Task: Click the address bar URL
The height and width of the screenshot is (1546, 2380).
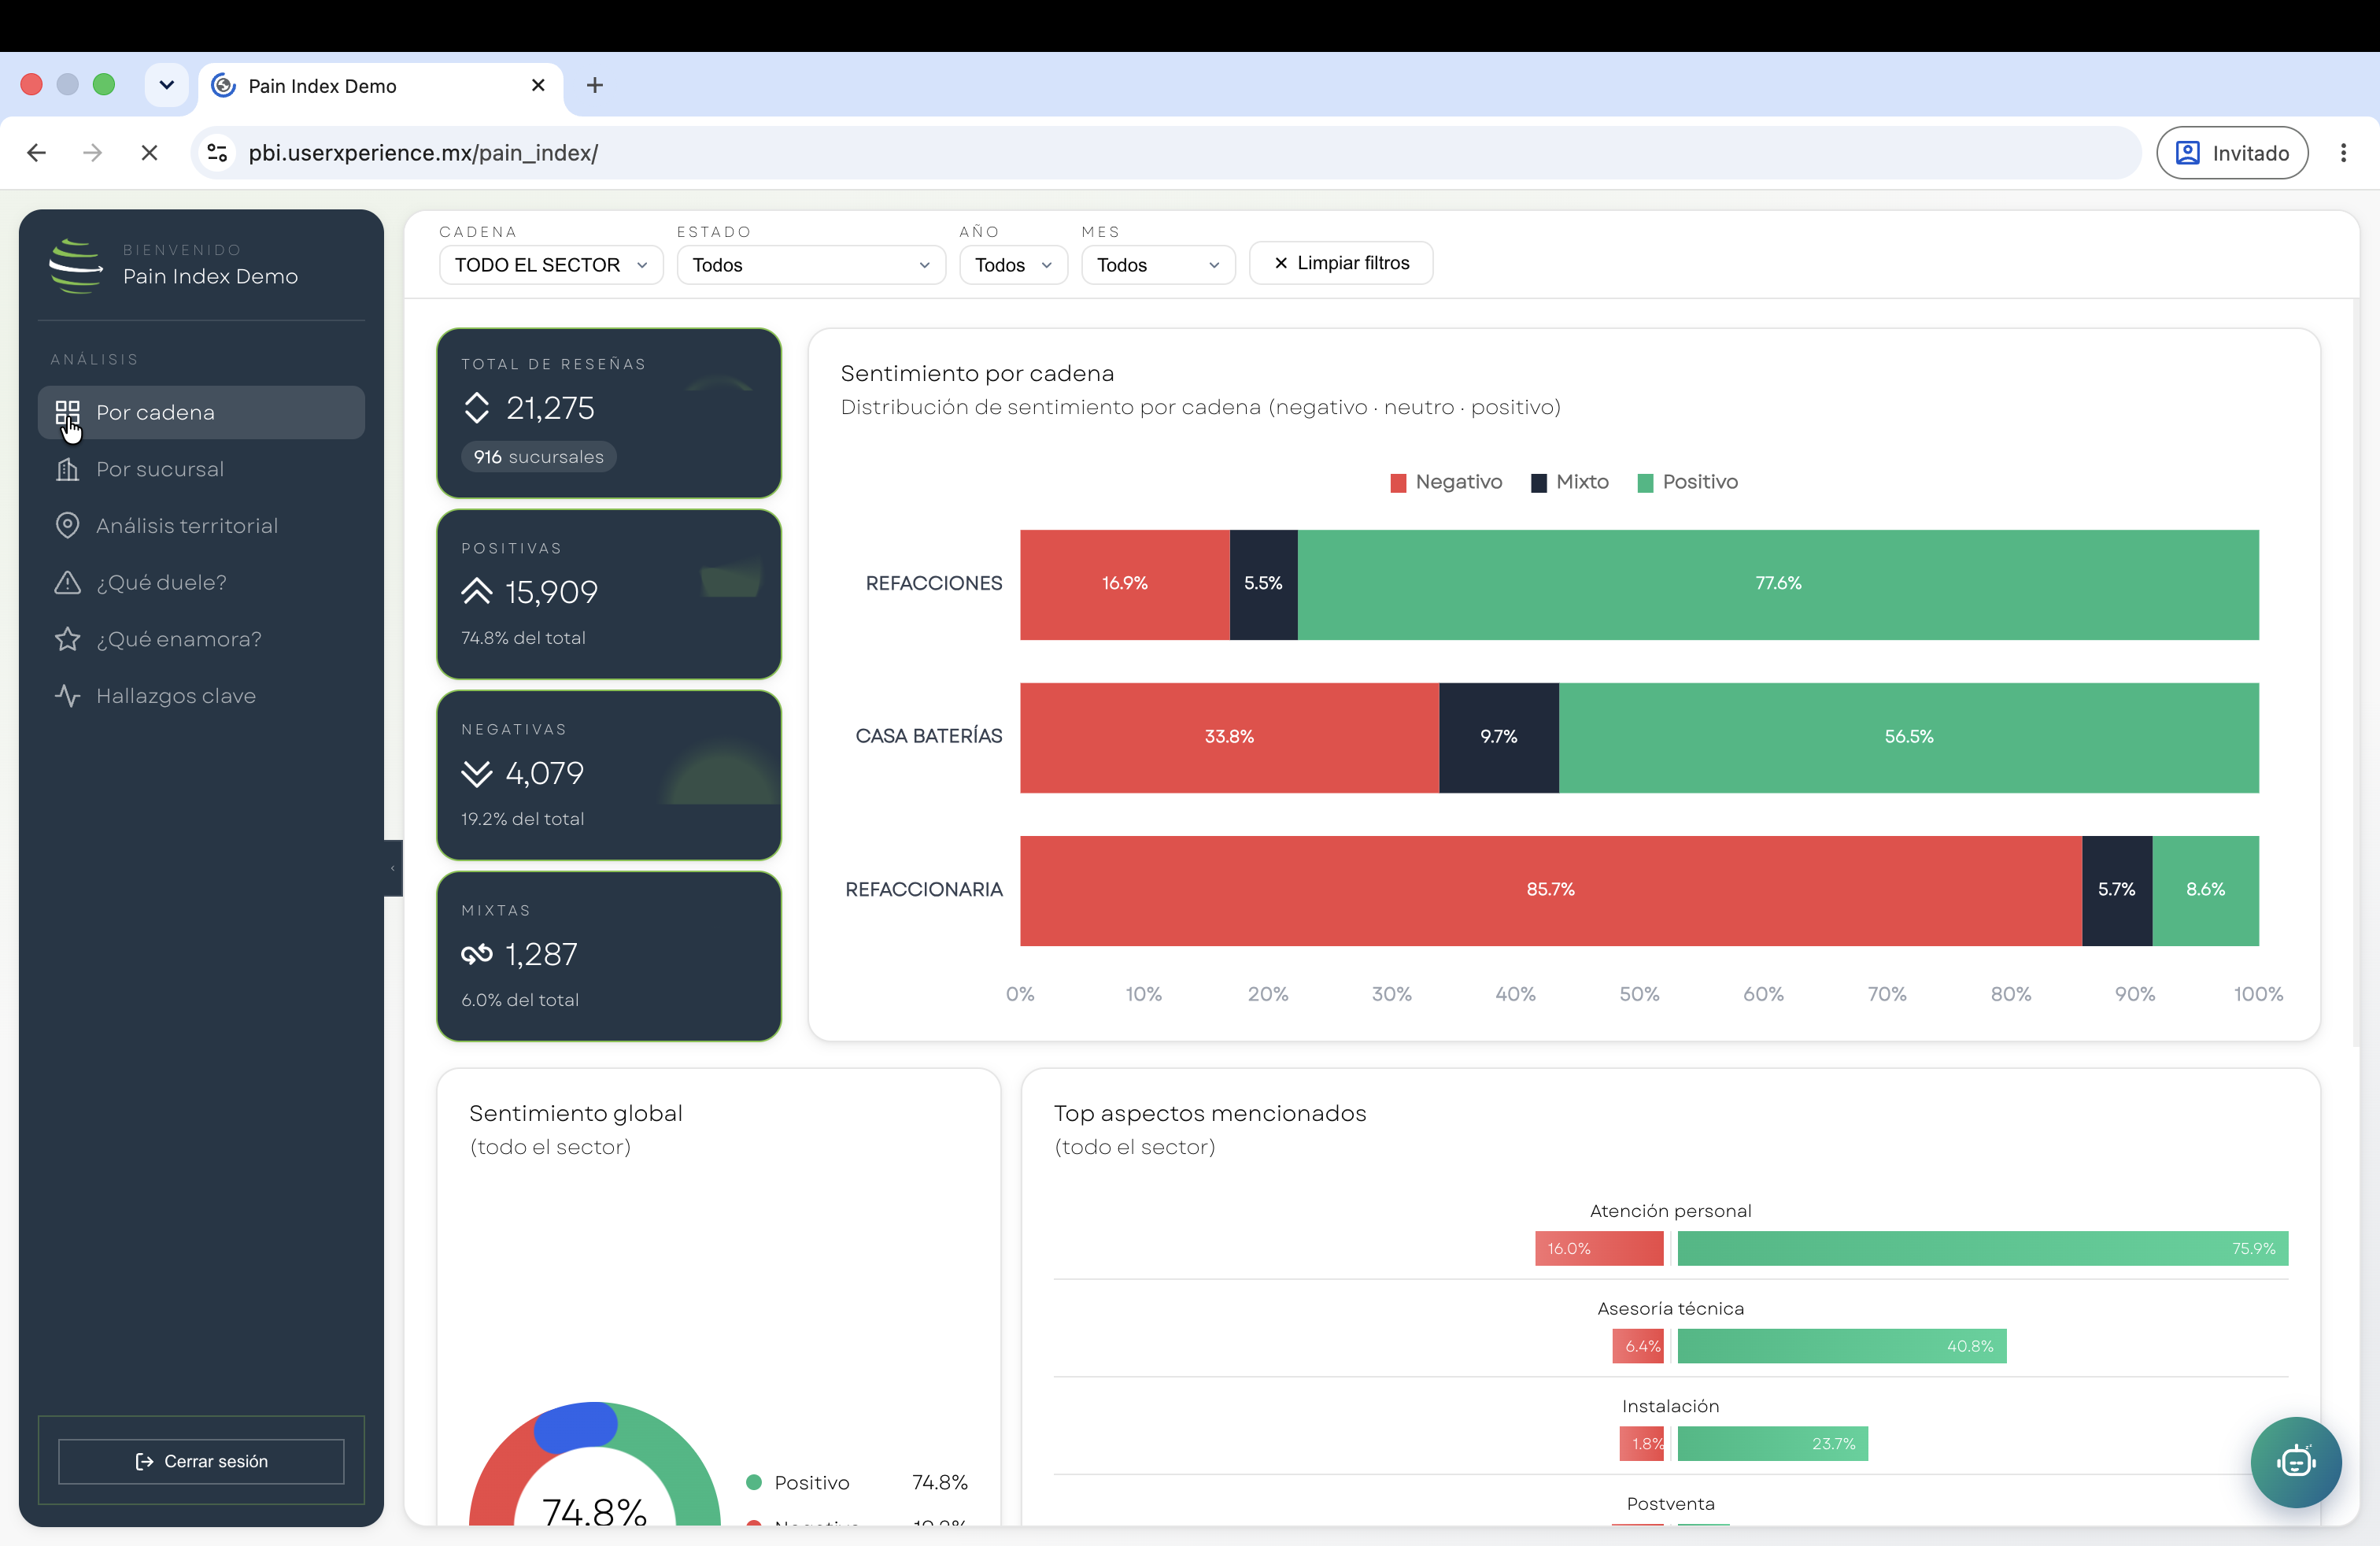Action: pyautogui.click(x=423, y=153)
